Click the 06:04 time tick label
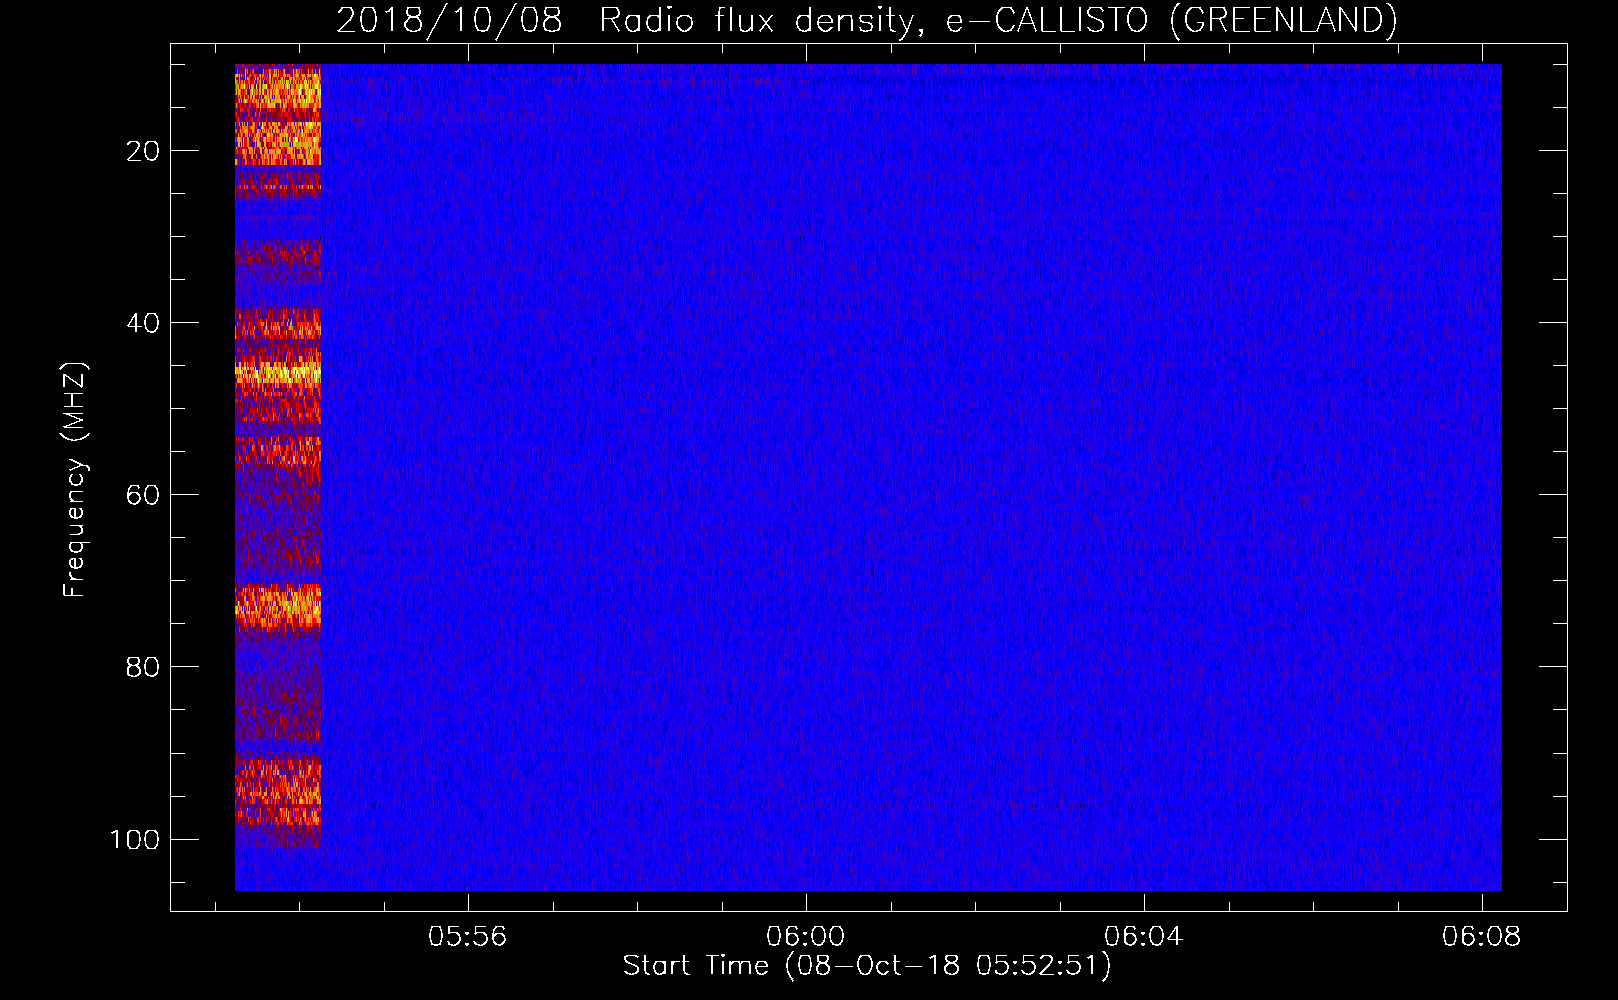The image size is (1618, 1000). pos(1143,937)
